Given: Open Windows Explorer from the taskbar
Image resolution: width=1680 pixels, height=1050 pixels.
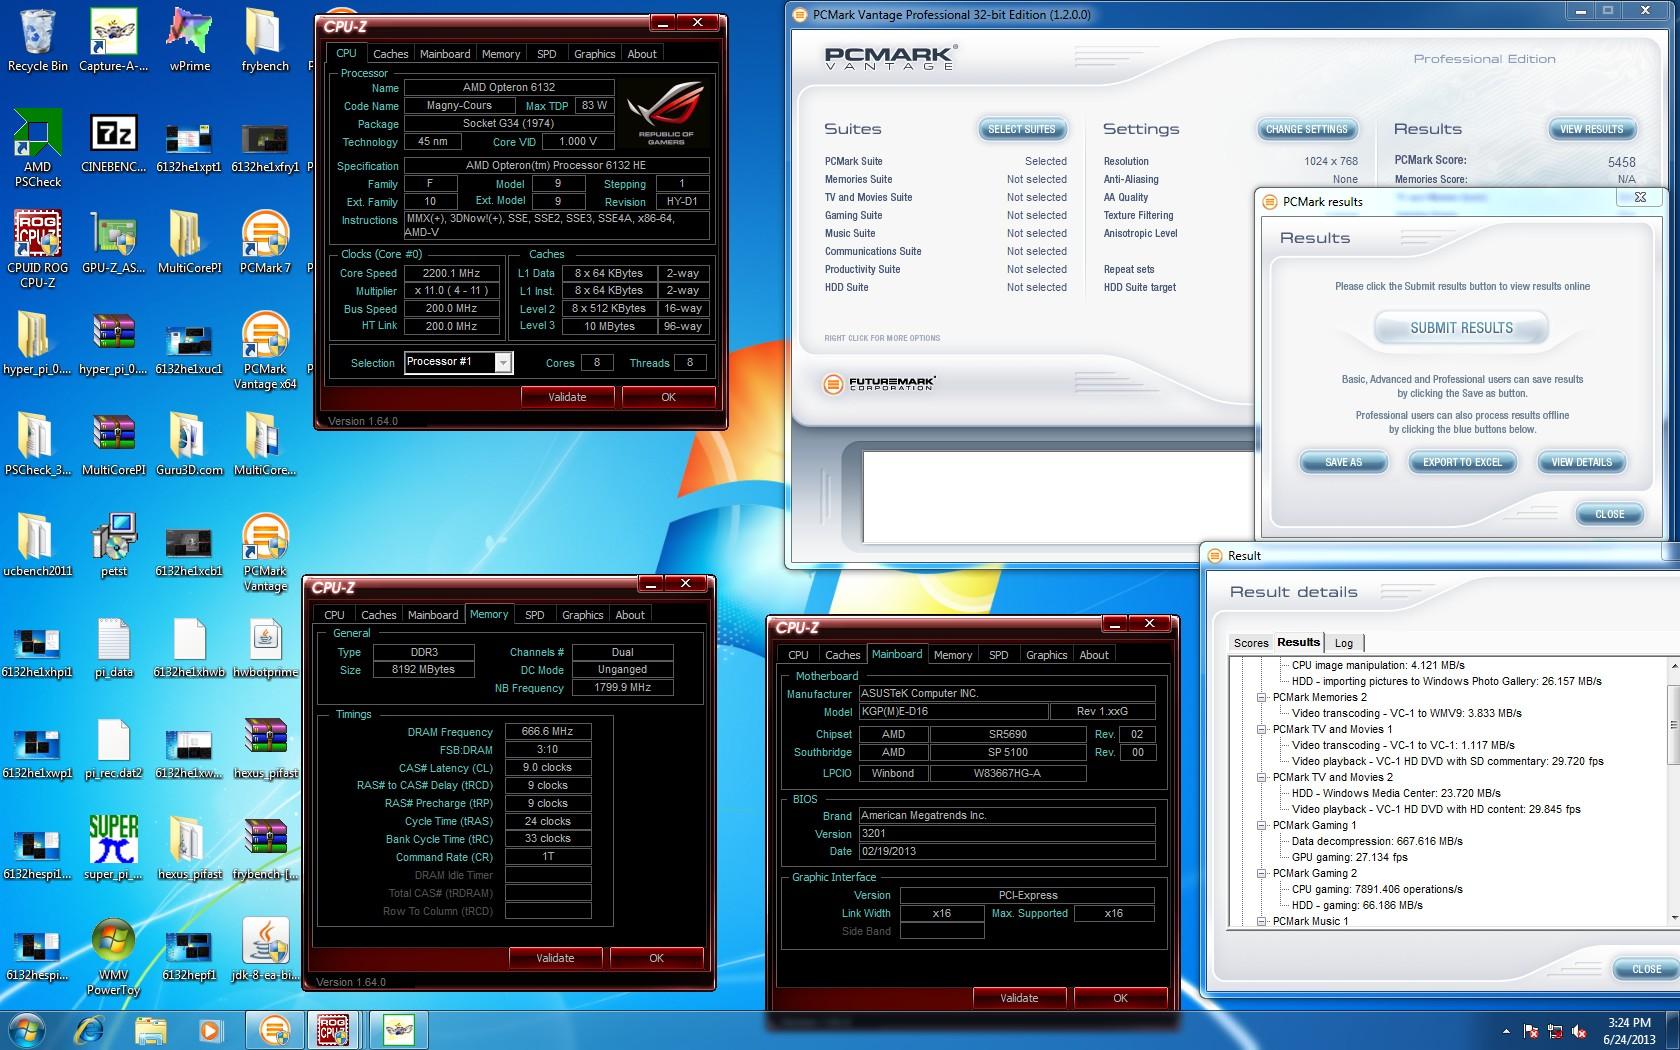Looking at the screenshot, I should [x=150, y=1030].
